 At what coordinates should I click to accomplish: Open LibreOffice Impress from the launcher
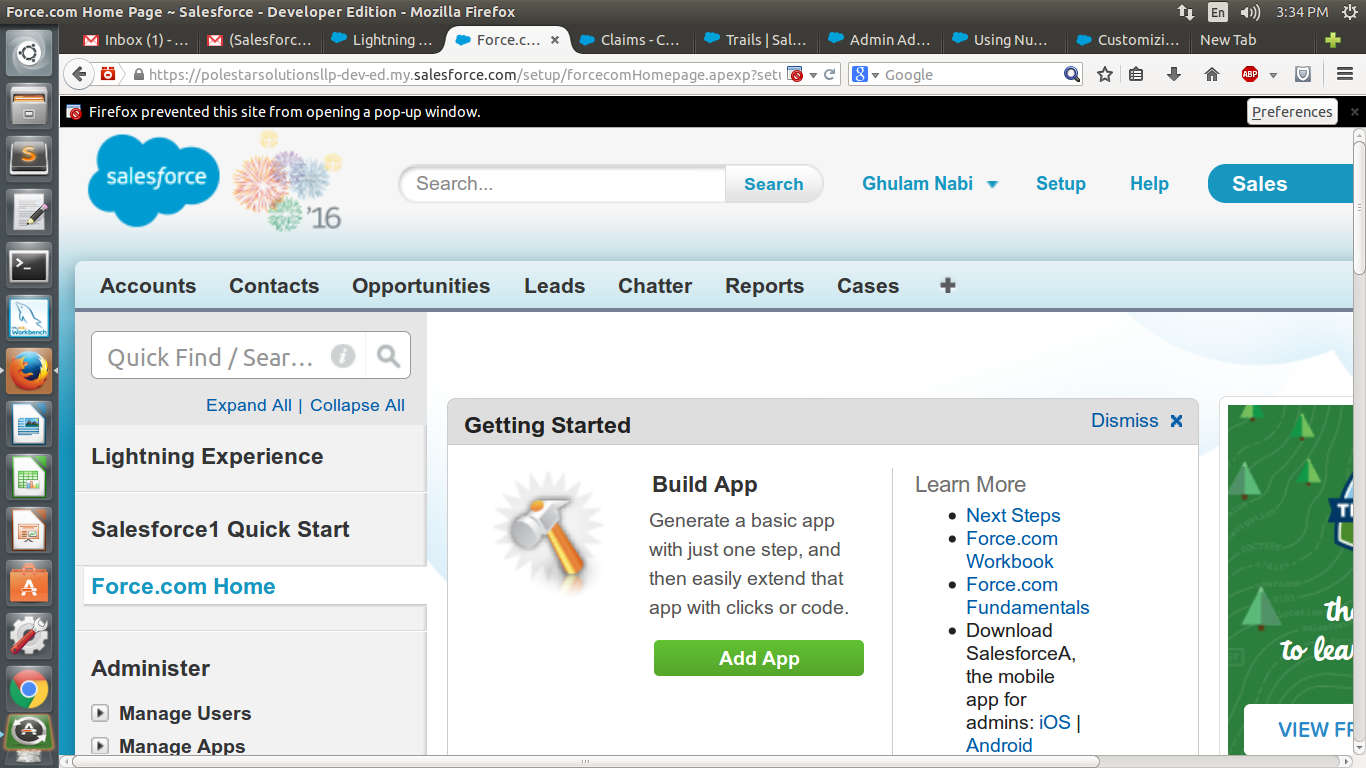[29, 530]
